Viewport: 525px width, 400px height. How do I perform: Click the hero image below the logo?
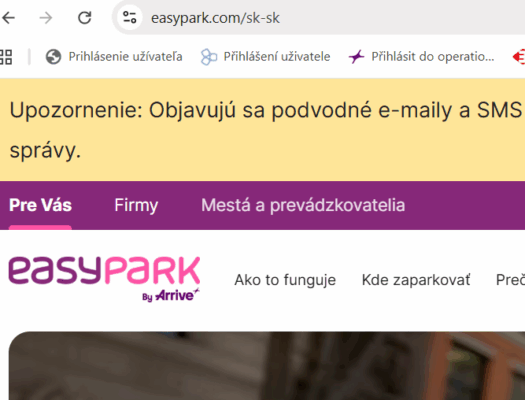(x=267, y=366)
